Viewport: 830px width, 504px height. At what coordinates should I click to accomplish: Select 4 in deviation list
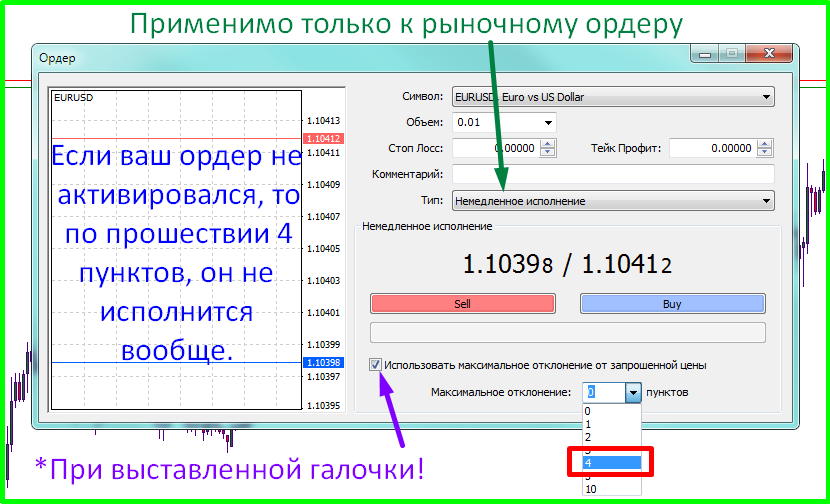(x=612, y=463)
